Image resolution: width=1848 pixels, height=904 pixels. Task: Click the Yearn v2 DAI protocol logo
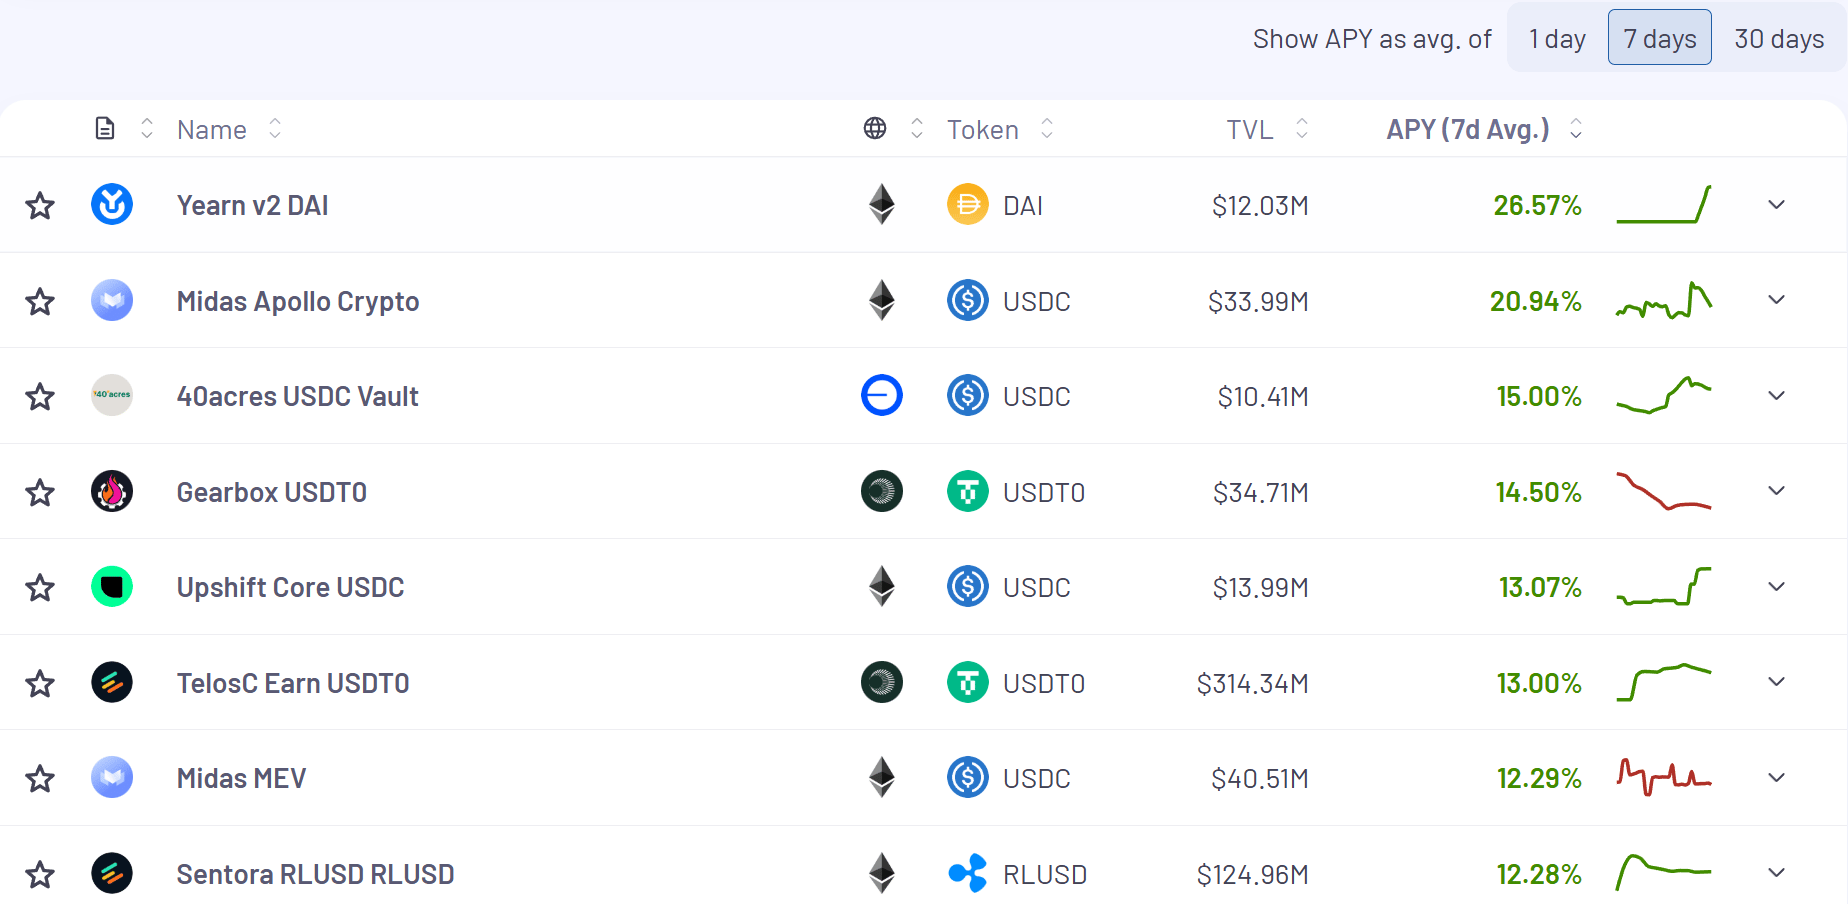pos(112,205)
